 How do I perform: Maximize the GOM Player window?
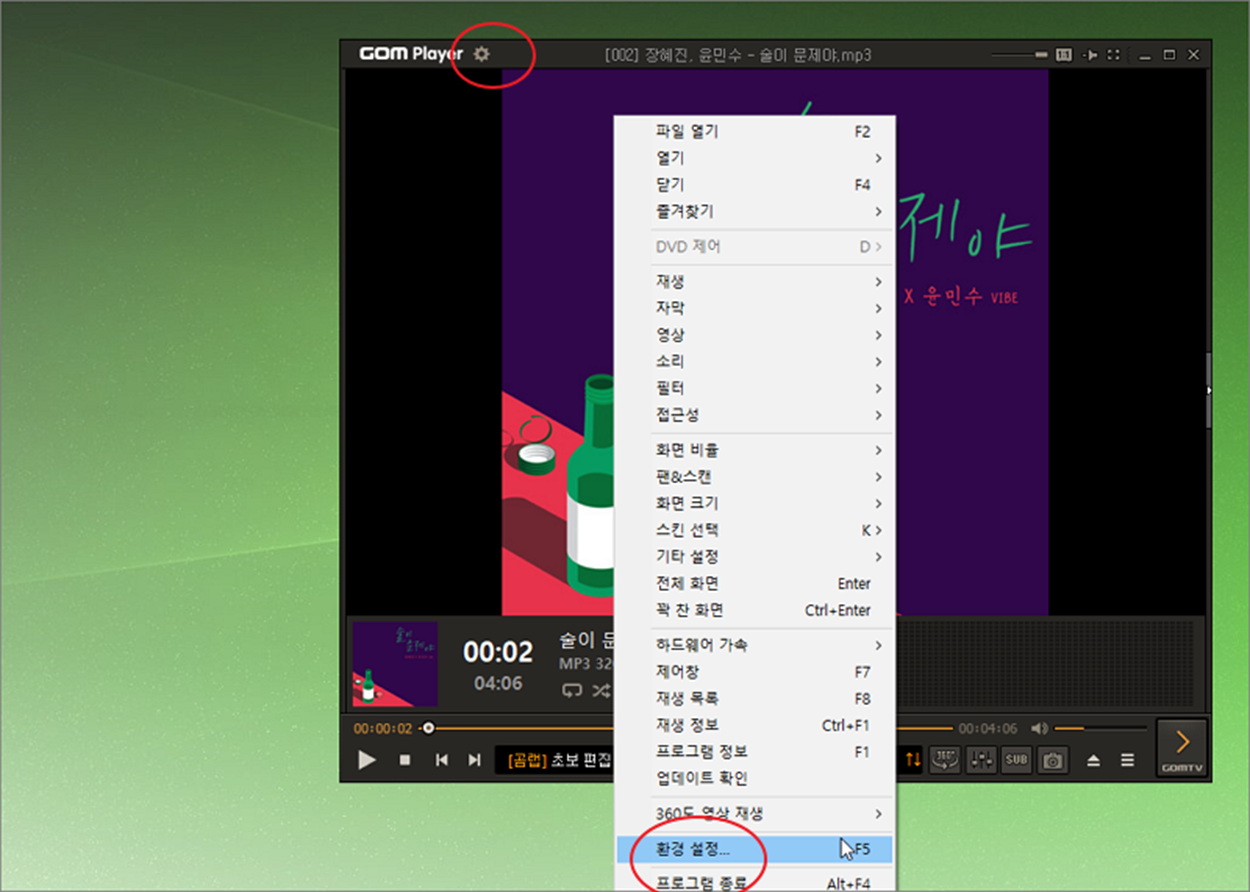tap(1169, 54)
